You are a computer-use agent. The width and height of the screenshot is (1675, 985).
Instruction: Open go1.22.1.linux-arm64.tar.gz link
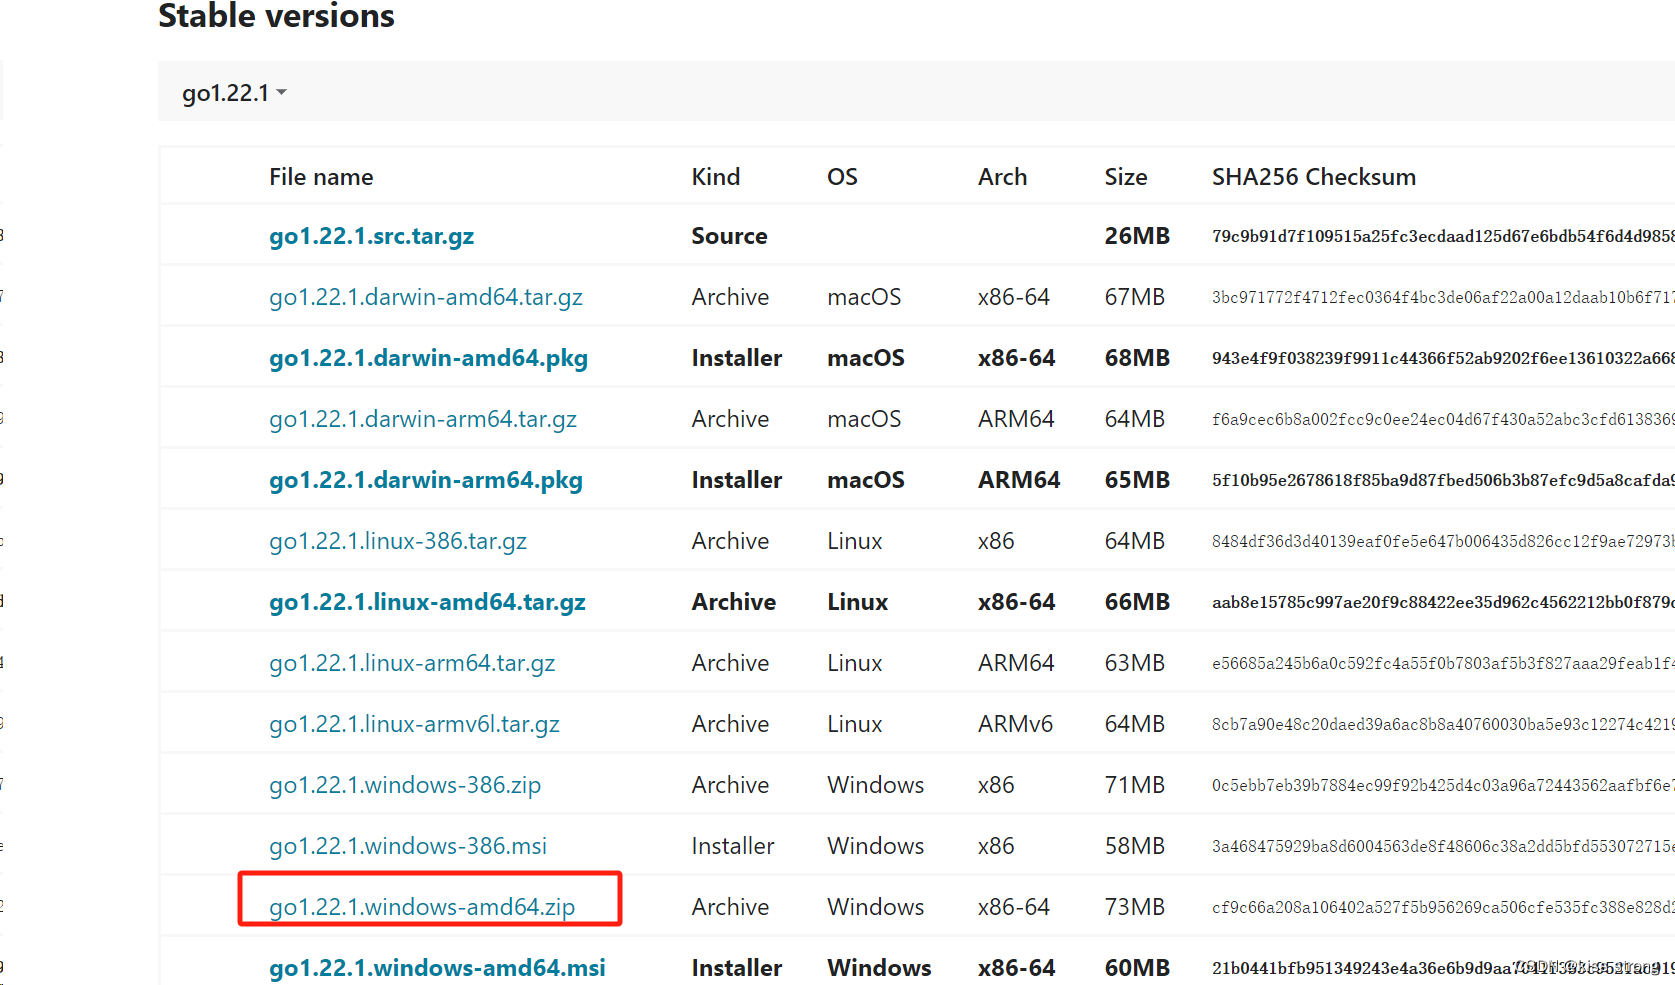click(x=412, y=663)
